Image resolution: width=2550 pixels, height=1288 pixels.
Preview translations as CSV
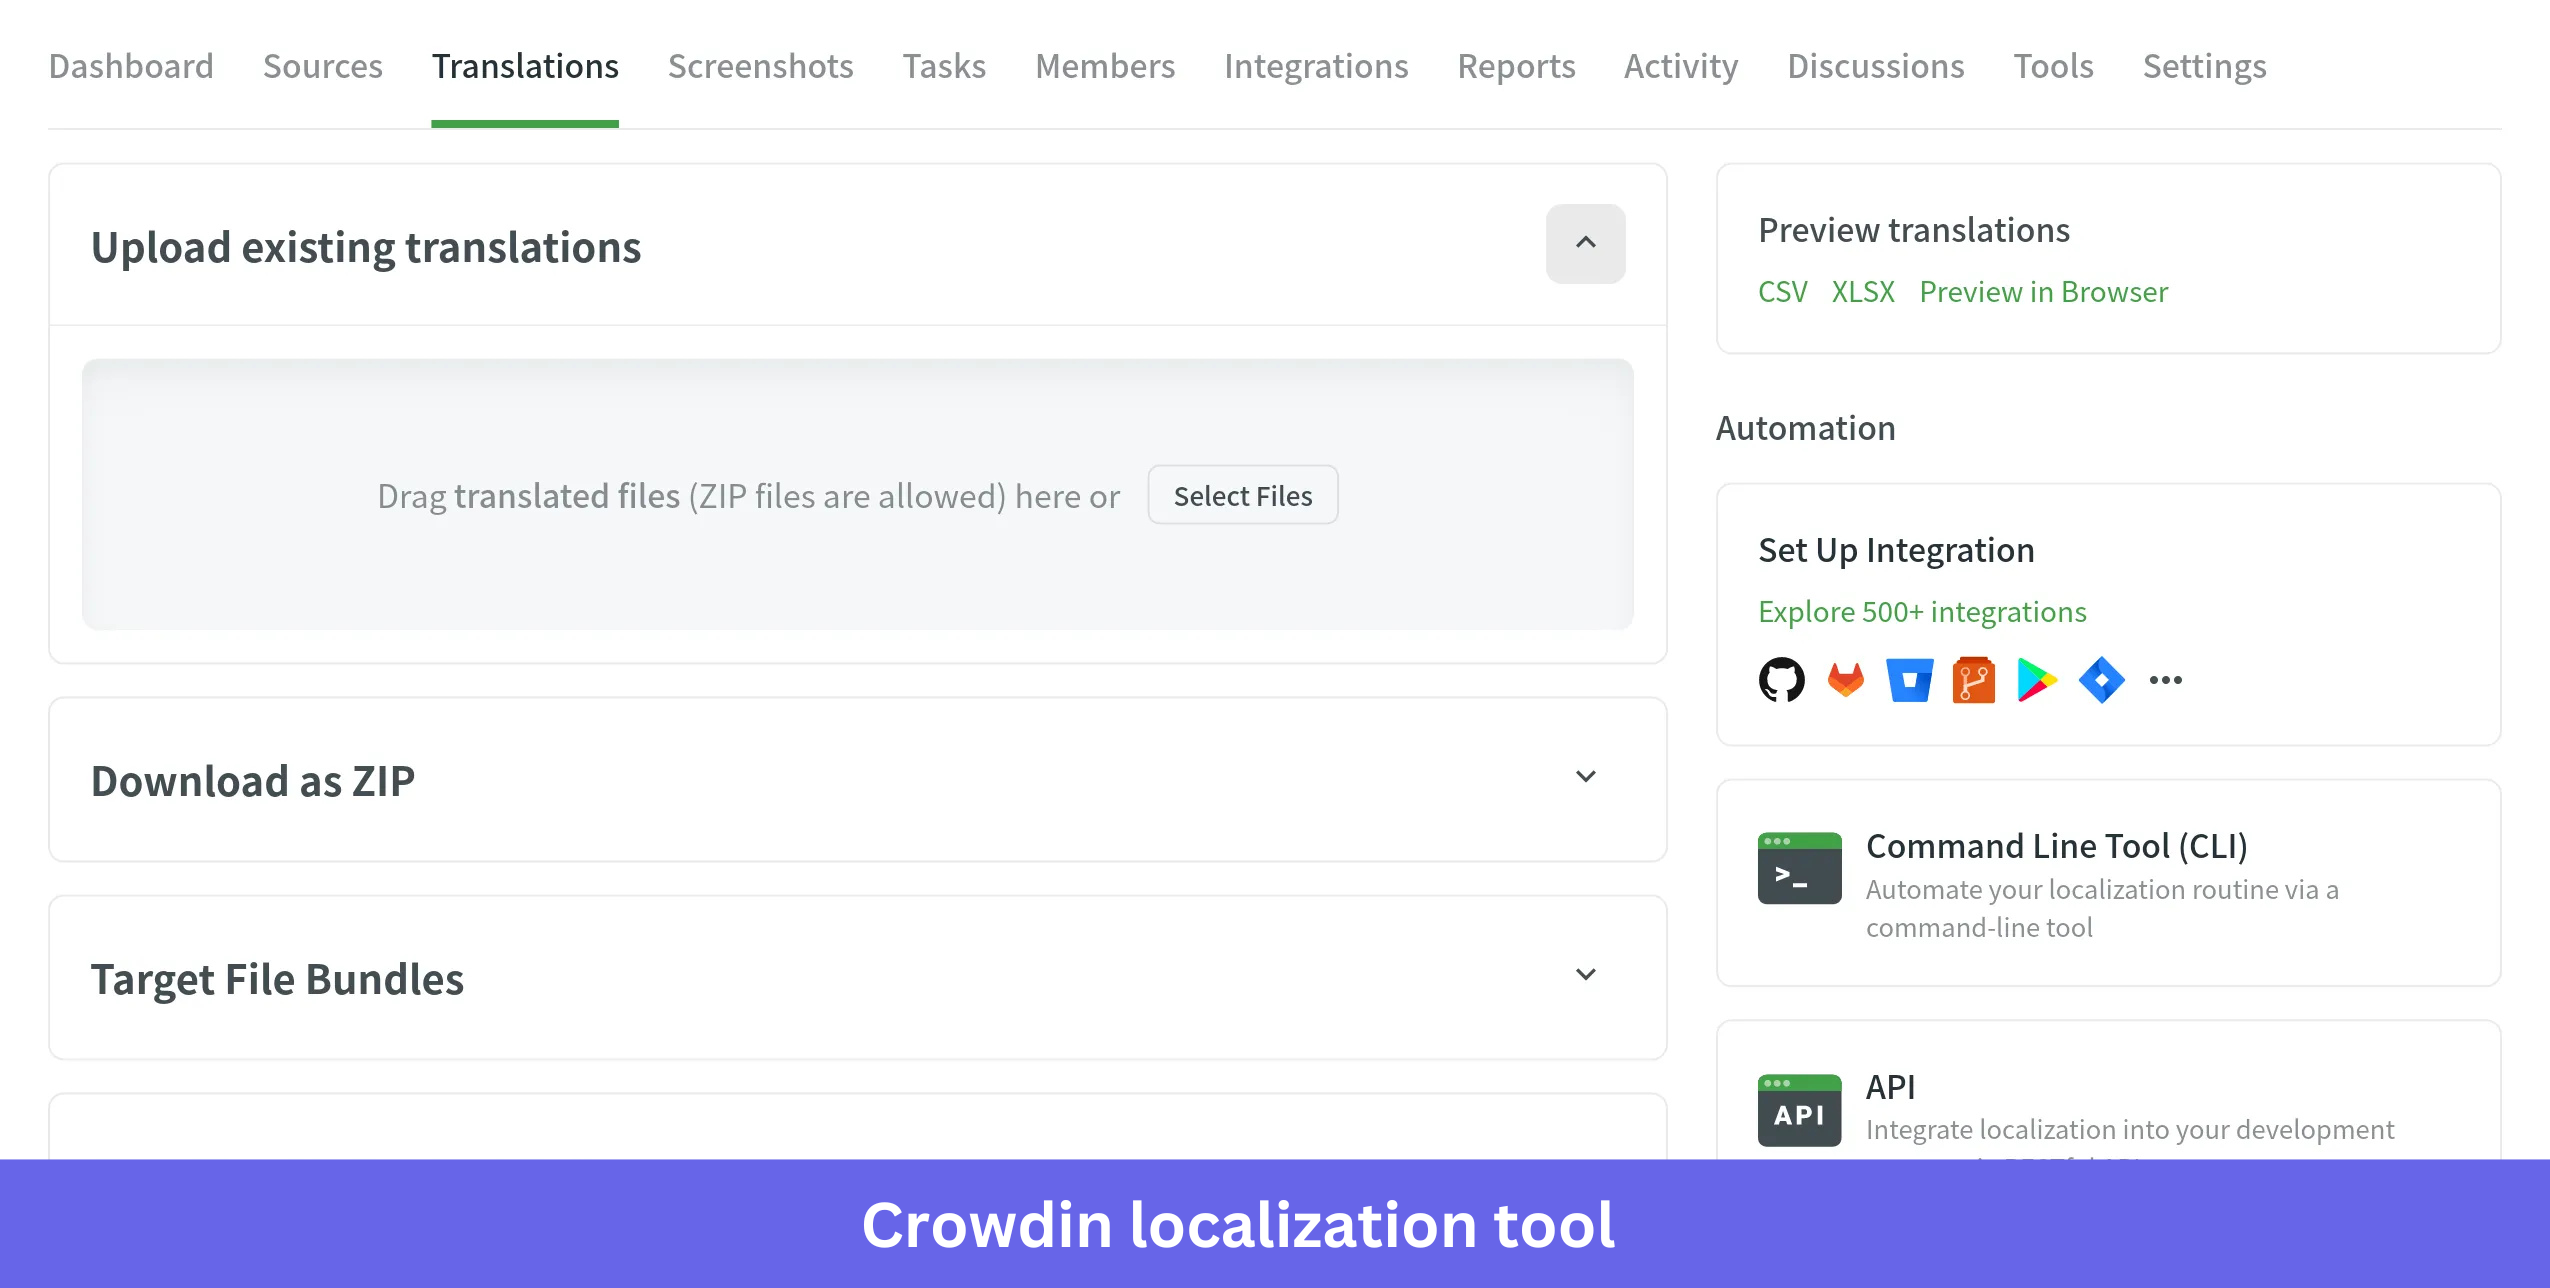1783,292
